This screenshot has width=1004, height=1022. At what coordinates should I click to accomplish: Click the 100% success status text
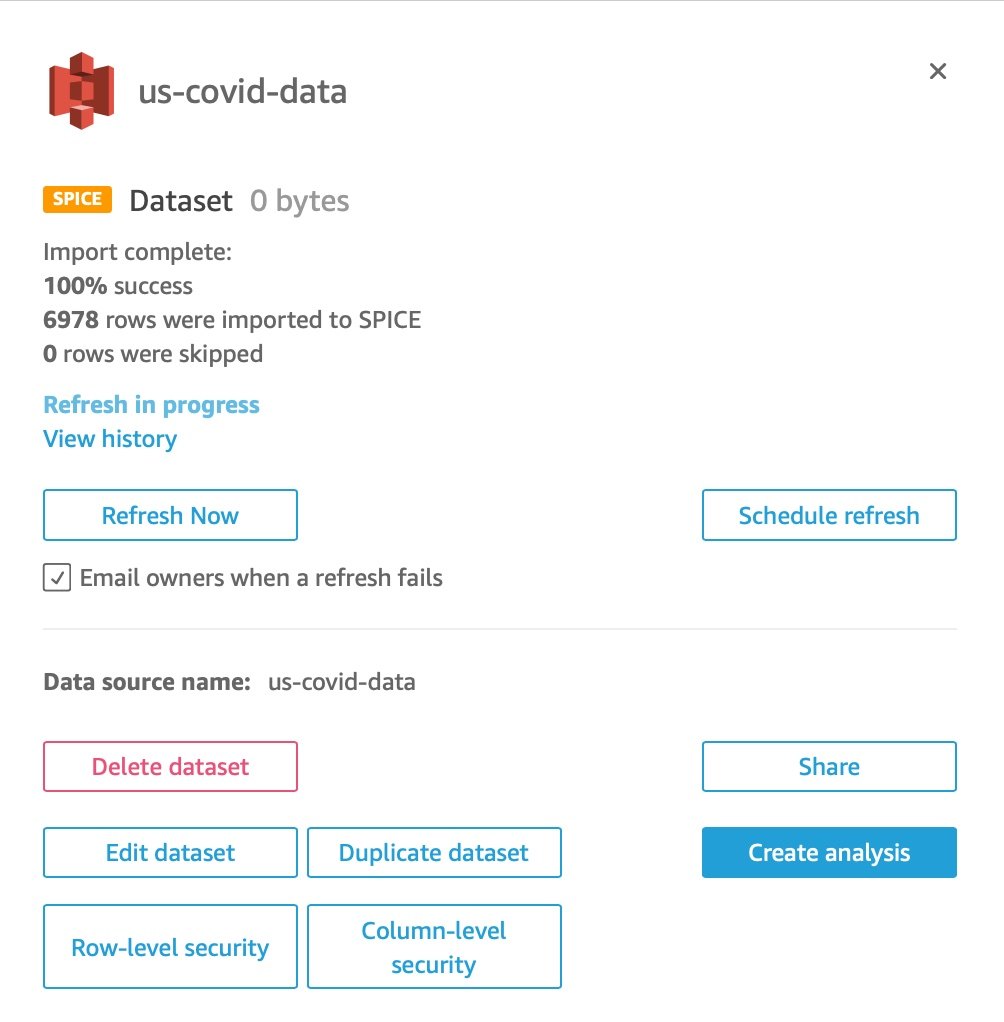pos(118,286)
